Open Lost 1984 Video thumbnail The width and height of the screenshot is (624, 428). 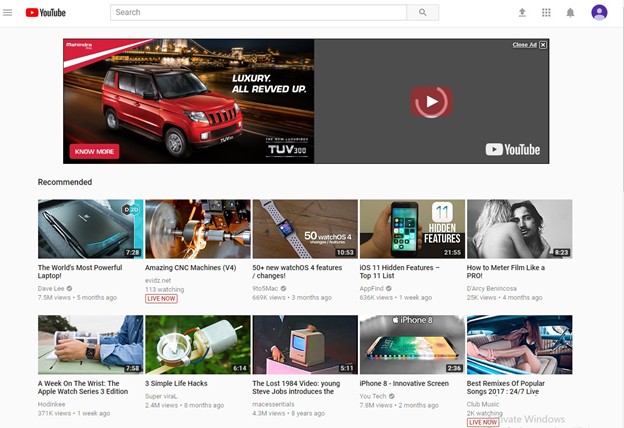pos(305,345)
